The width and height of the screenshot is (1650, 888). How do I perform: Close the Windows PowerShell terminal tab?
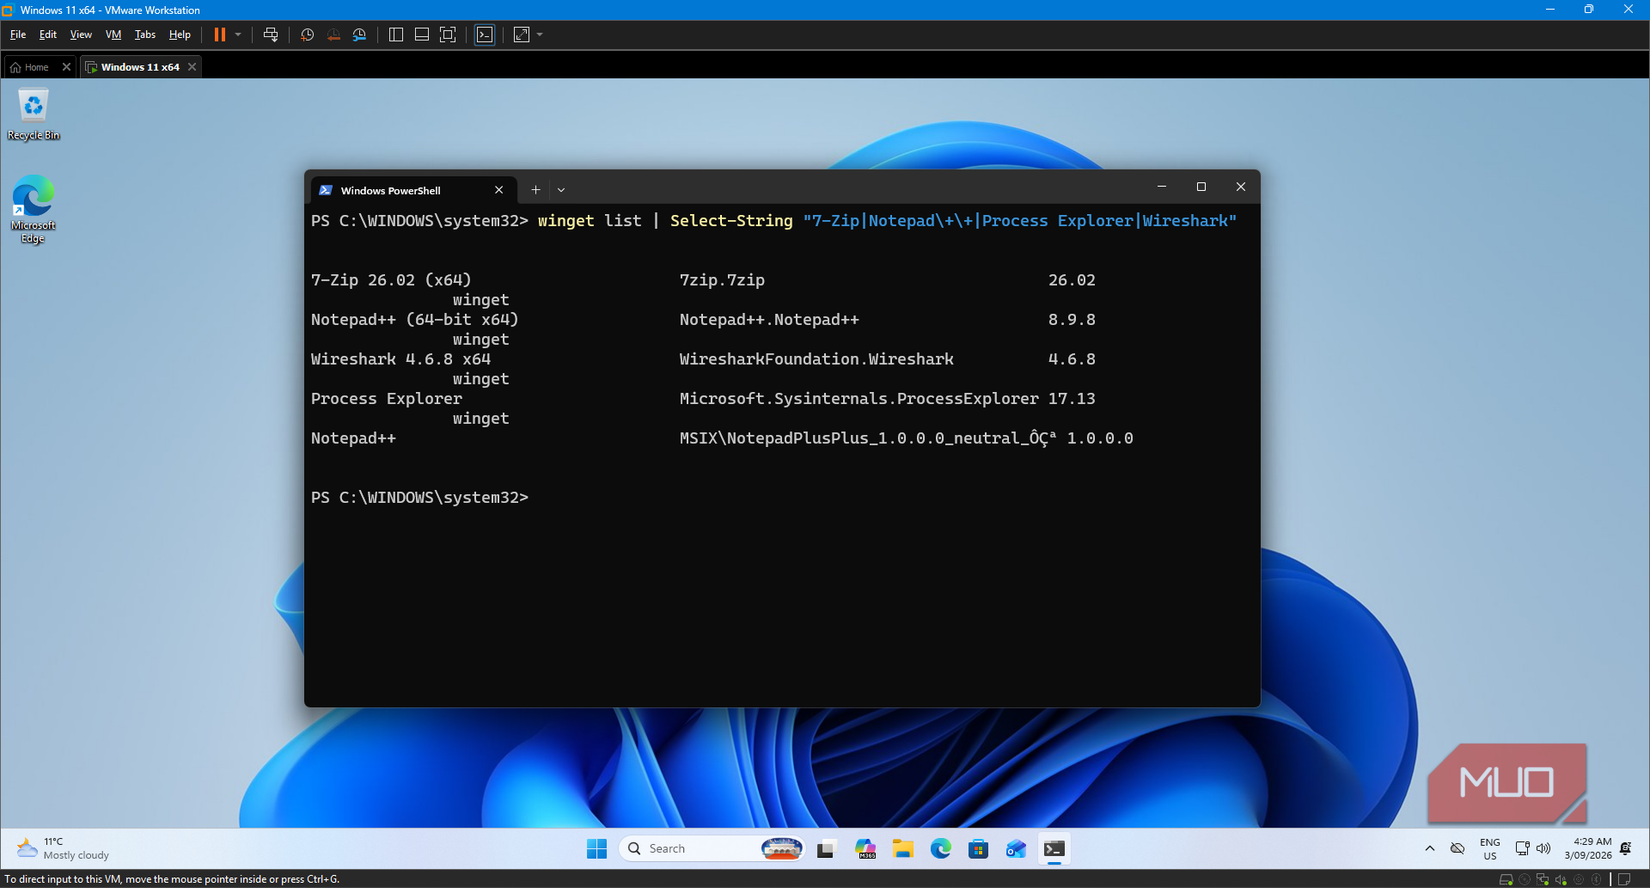pyautogui.click(x=499, y=190)
